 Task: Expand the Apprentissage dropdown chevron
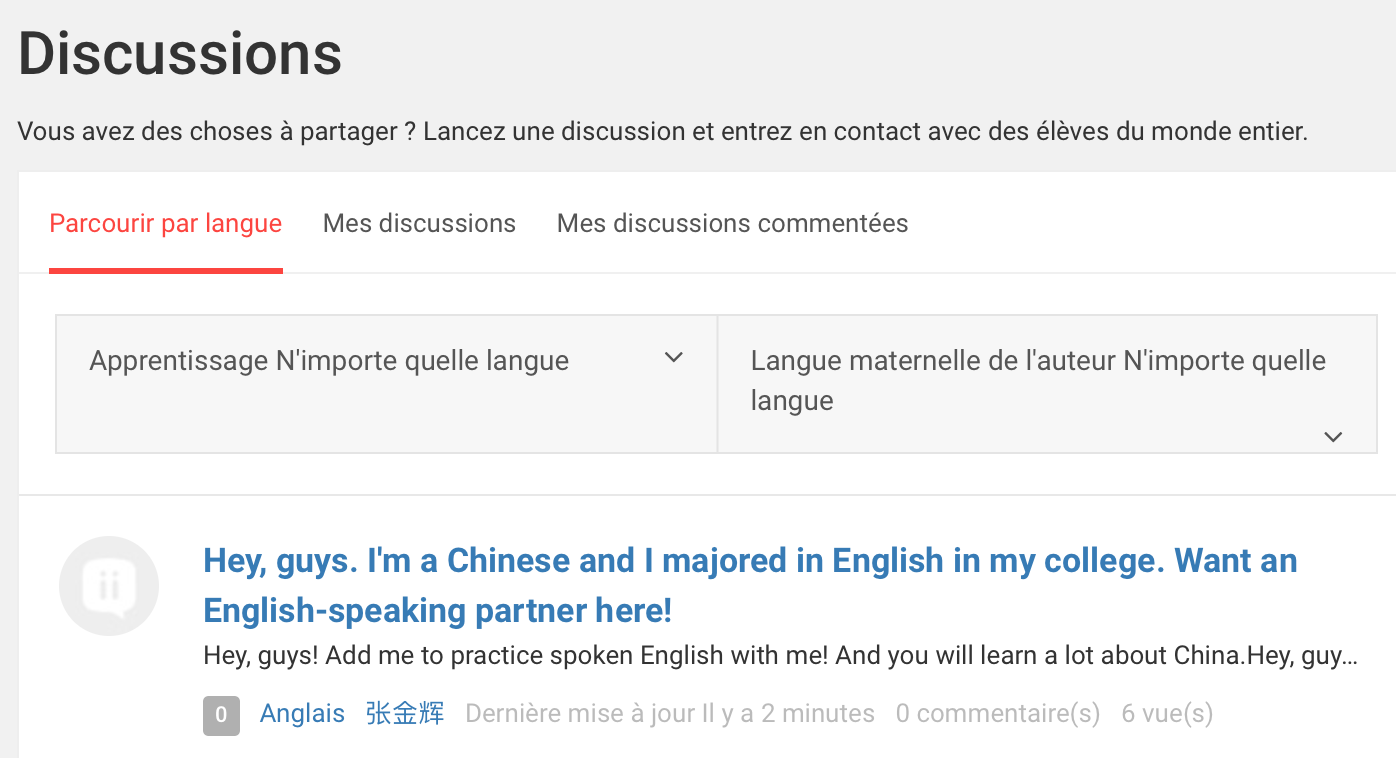(x=674, y=358)
